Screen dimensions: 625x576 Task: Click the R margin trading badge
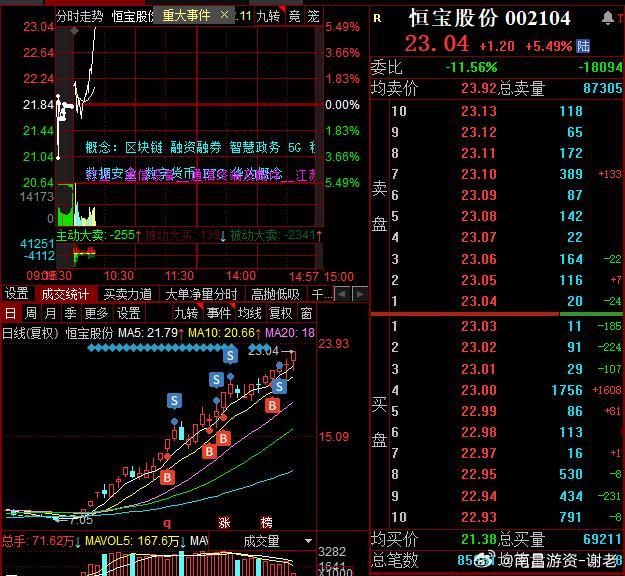[377, 18]
